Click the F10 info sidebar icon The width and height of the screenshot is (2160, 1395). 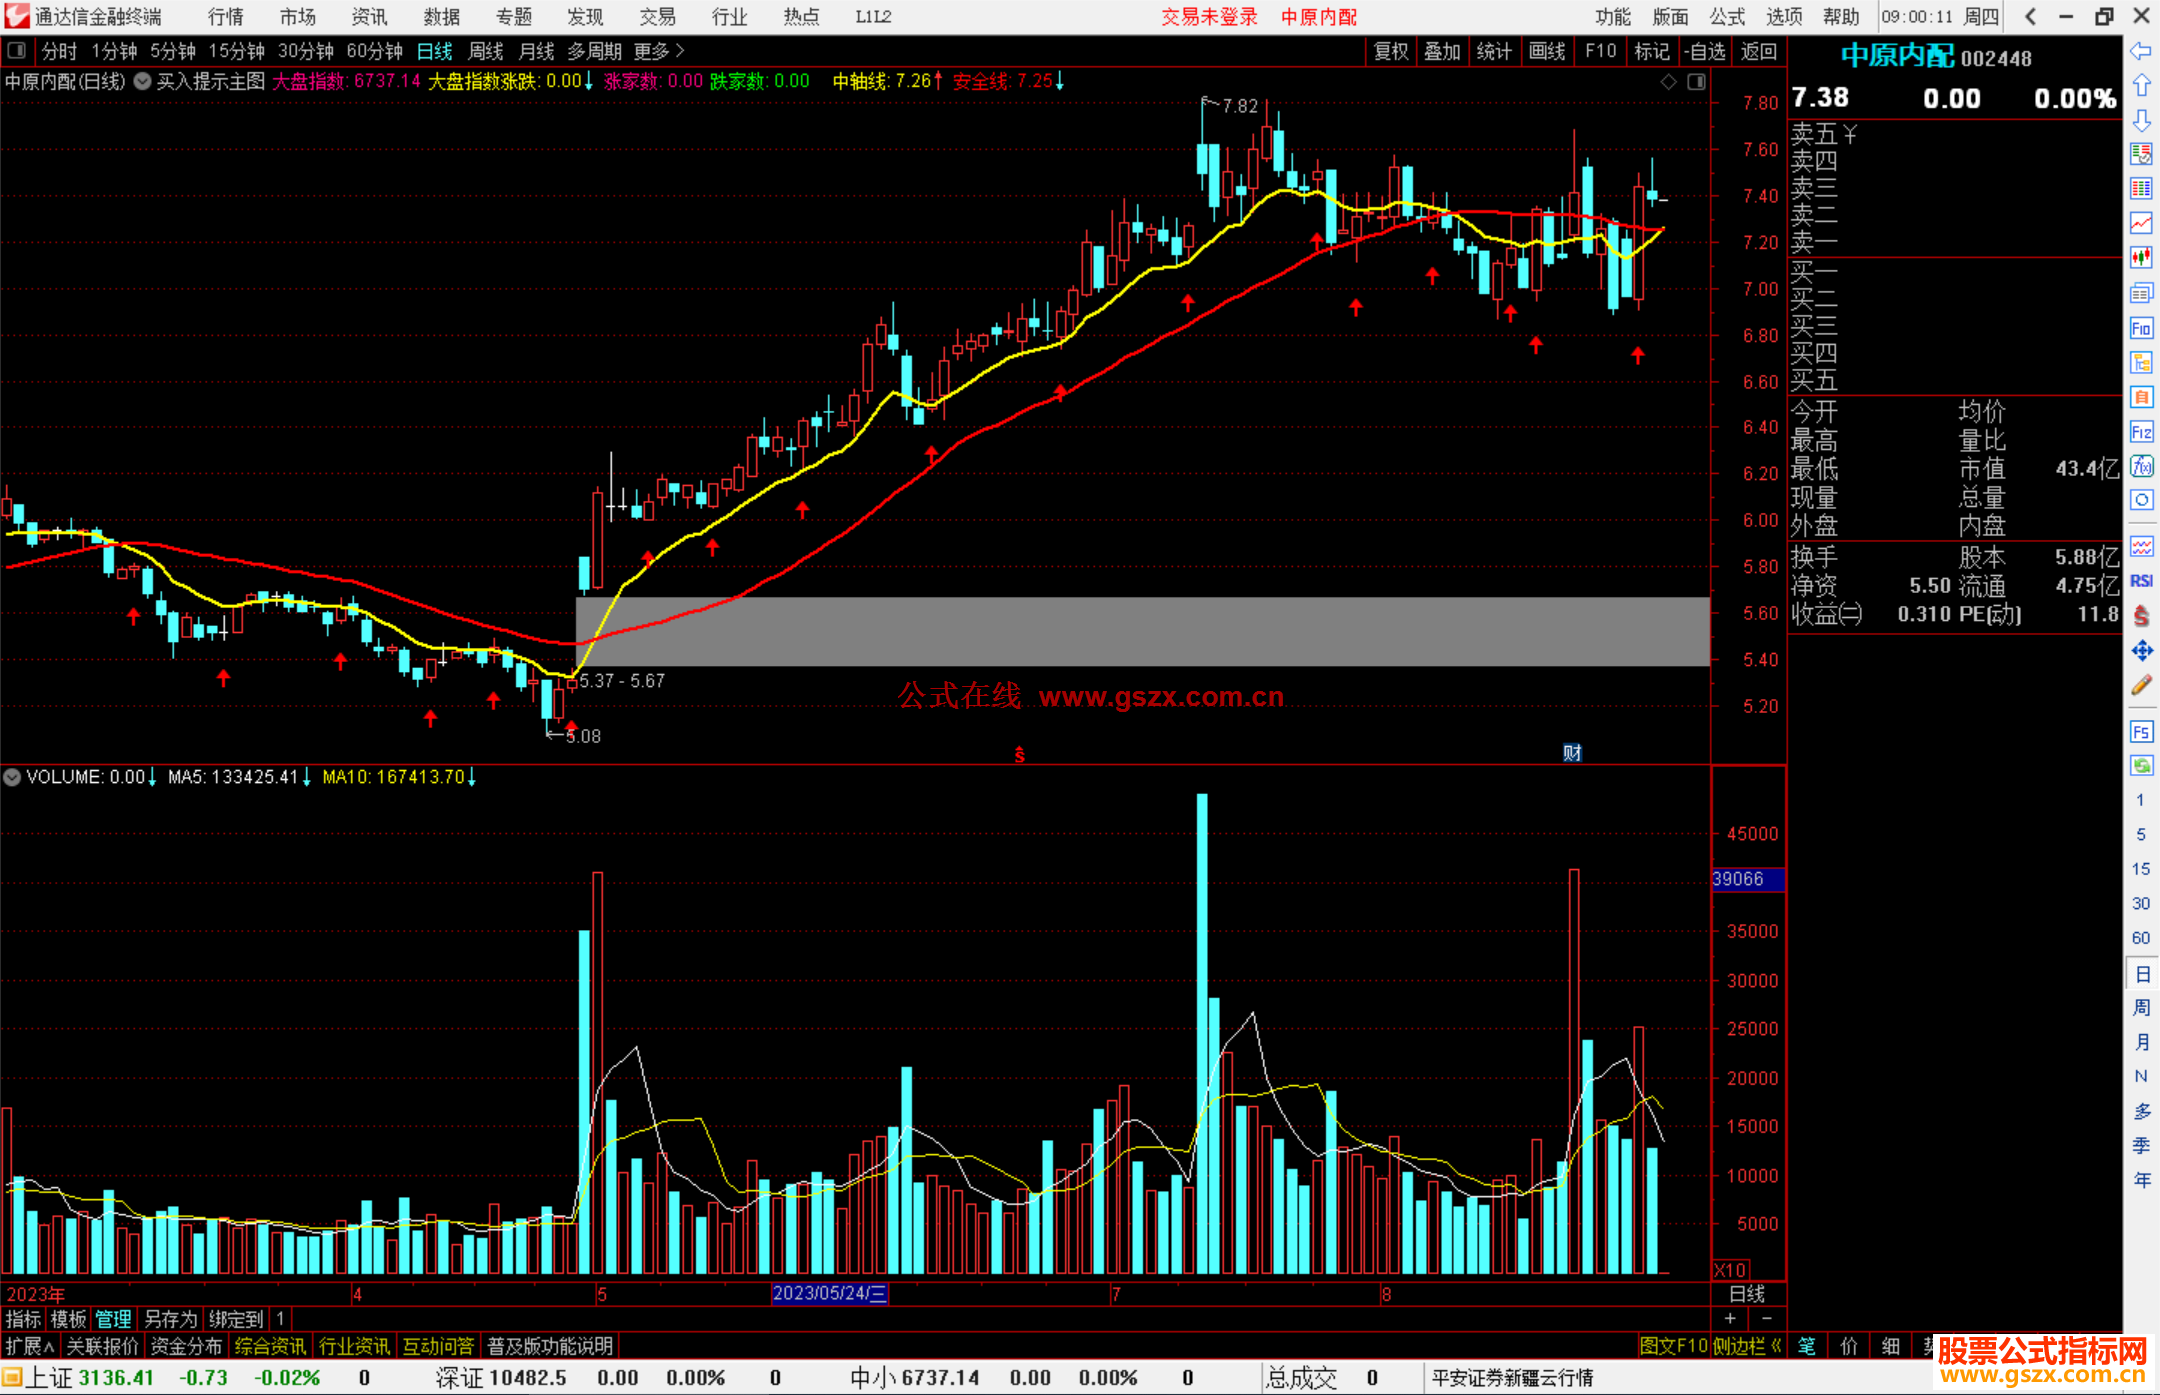click(2141, 328)
